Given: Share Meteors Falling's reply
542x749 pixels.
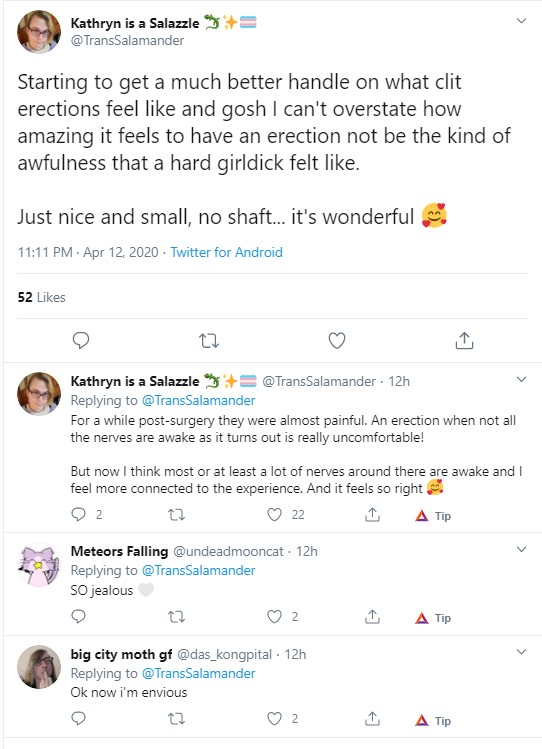Looking at the screenshot, I should click(372, 617).
